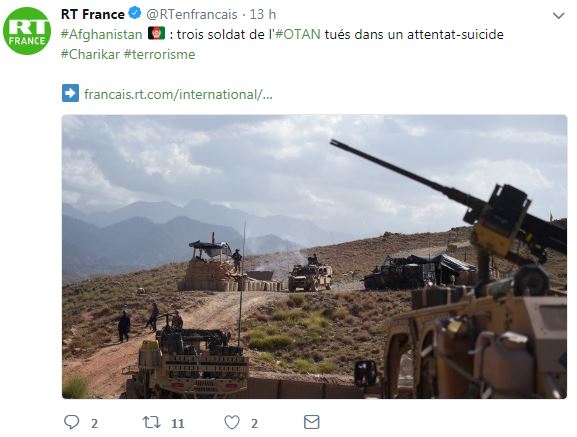Send tweet via the envelope message icon

click(x=312, y=422)
